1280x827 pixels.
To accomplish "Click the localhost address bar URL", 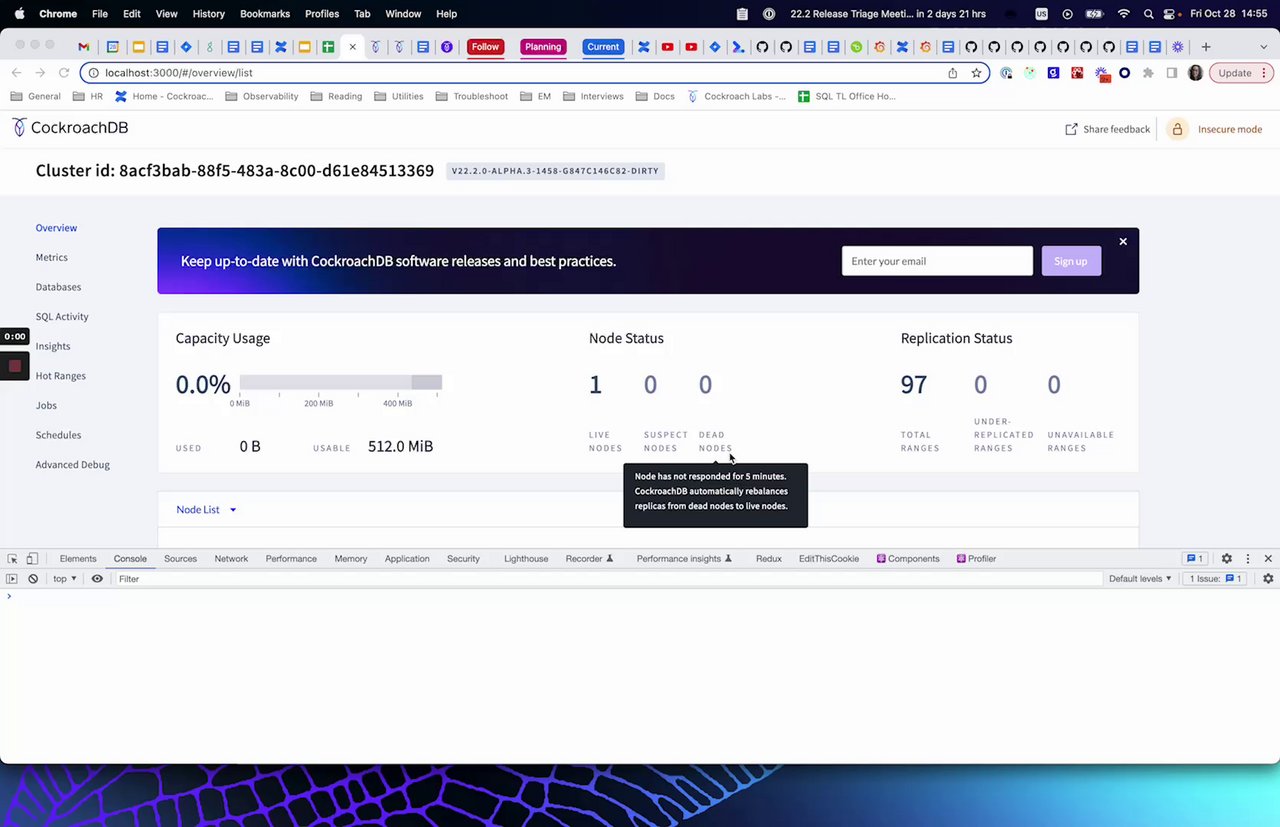I will [x=179, y=73].
